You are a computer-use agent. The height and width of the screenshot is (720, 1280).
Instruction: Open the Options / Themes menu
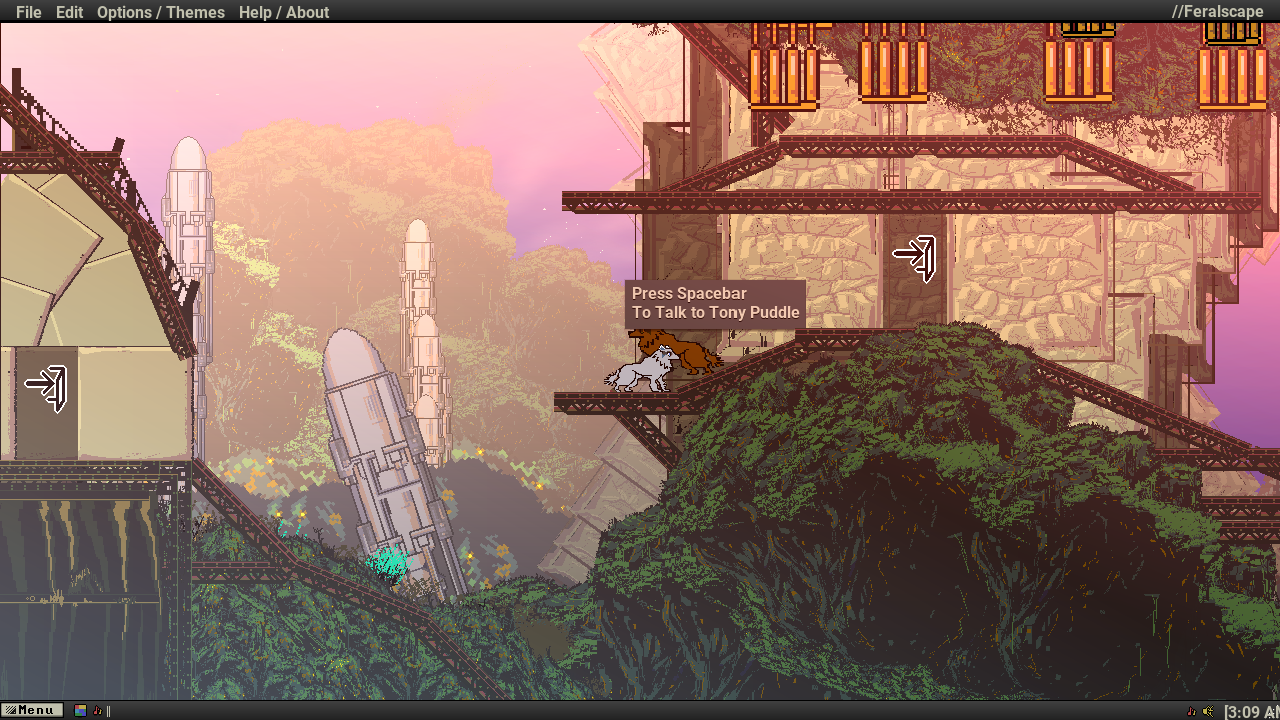tap(160, 12)
